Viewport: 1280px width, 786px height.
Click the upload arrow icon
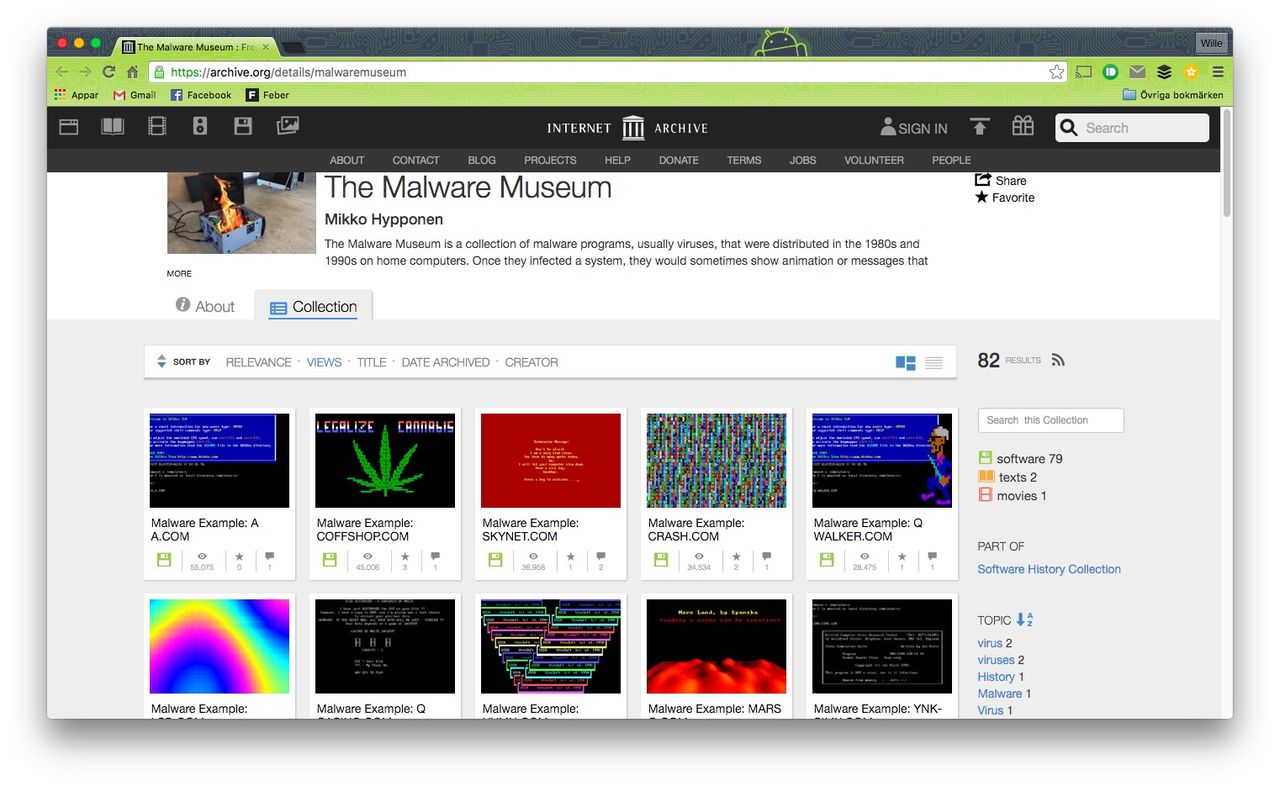(x=979, y=127)
